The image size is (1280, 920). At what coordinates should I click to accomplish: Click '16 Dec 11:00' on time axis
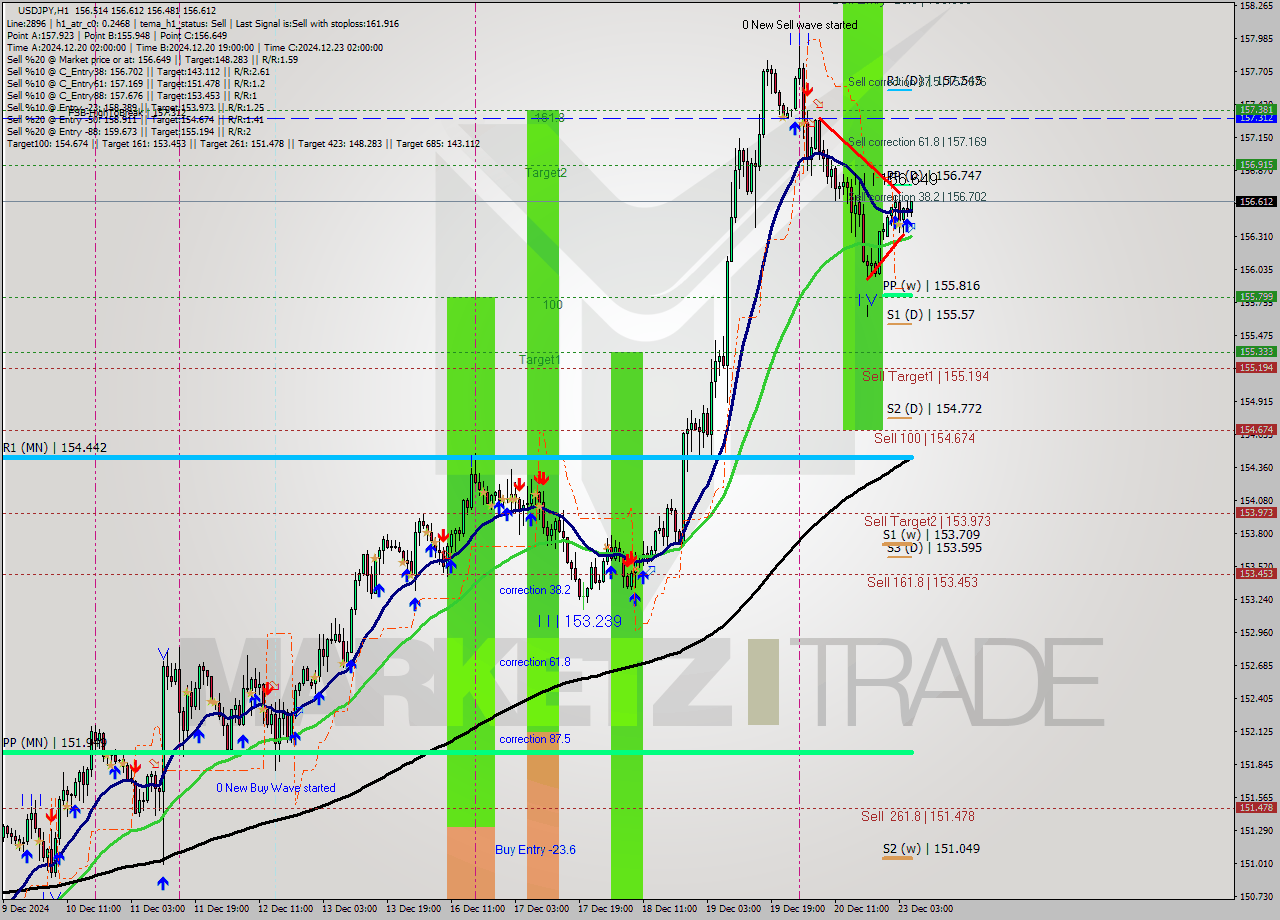[478, 909]
